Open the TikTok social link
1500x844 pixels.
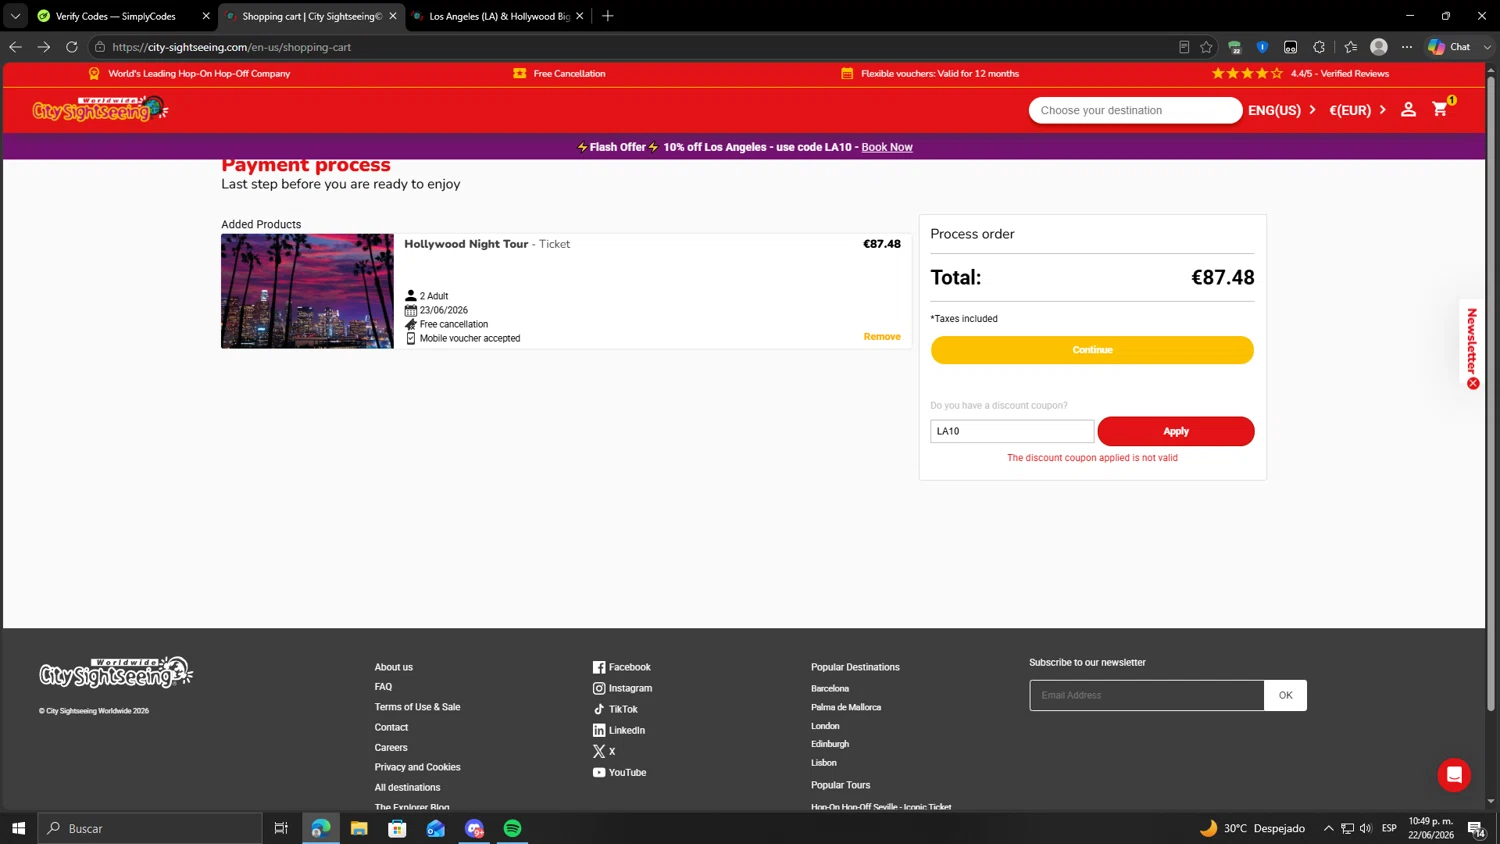point(615,709)
